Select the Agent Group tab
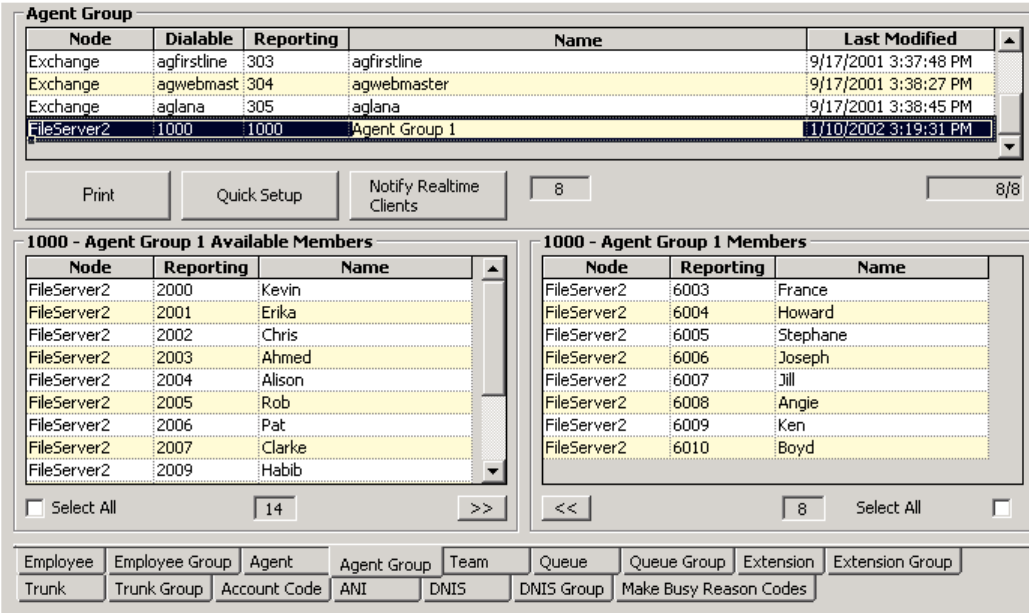The width and height of the screenshot is (1029, 613). click(x=385, y=562)
